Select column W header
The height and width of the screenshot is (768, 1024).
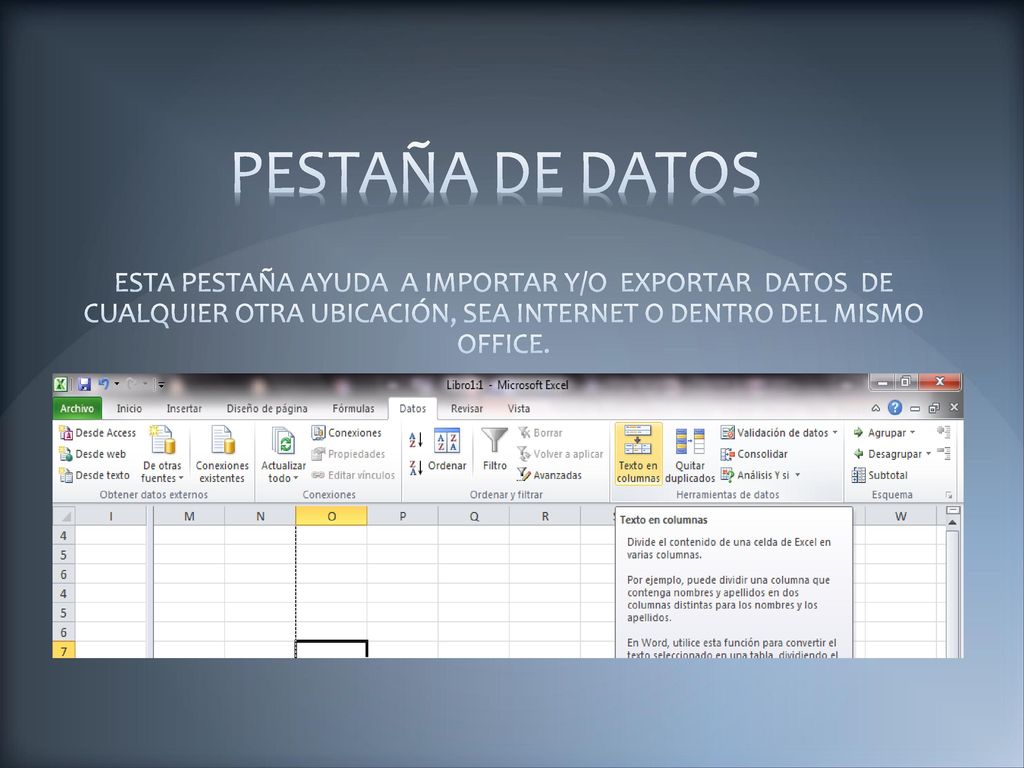pos(901,517)
